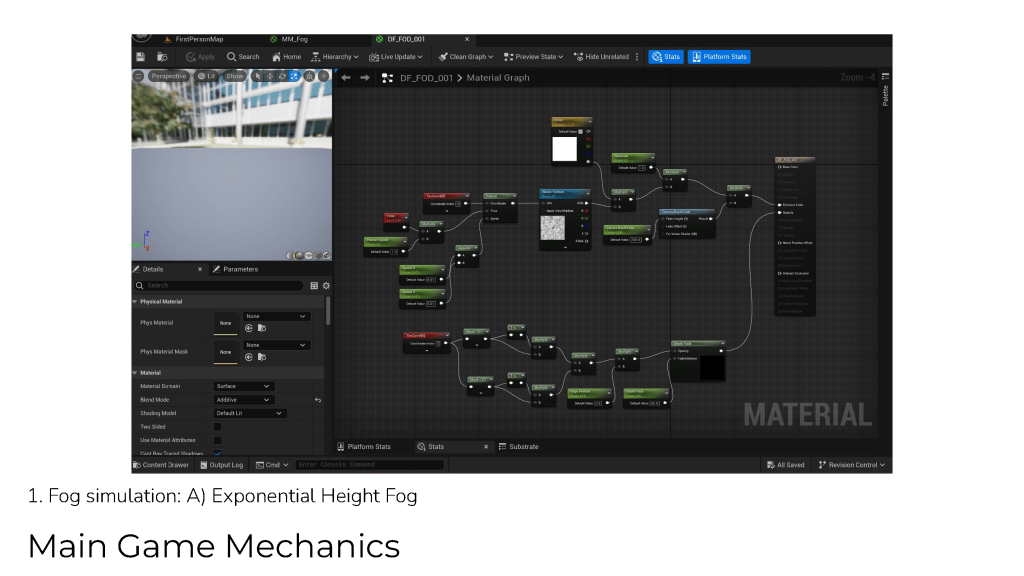1024x576 pixels.
Task: Enable the Two Sided checkbox
Action: [x=218, y=426]
